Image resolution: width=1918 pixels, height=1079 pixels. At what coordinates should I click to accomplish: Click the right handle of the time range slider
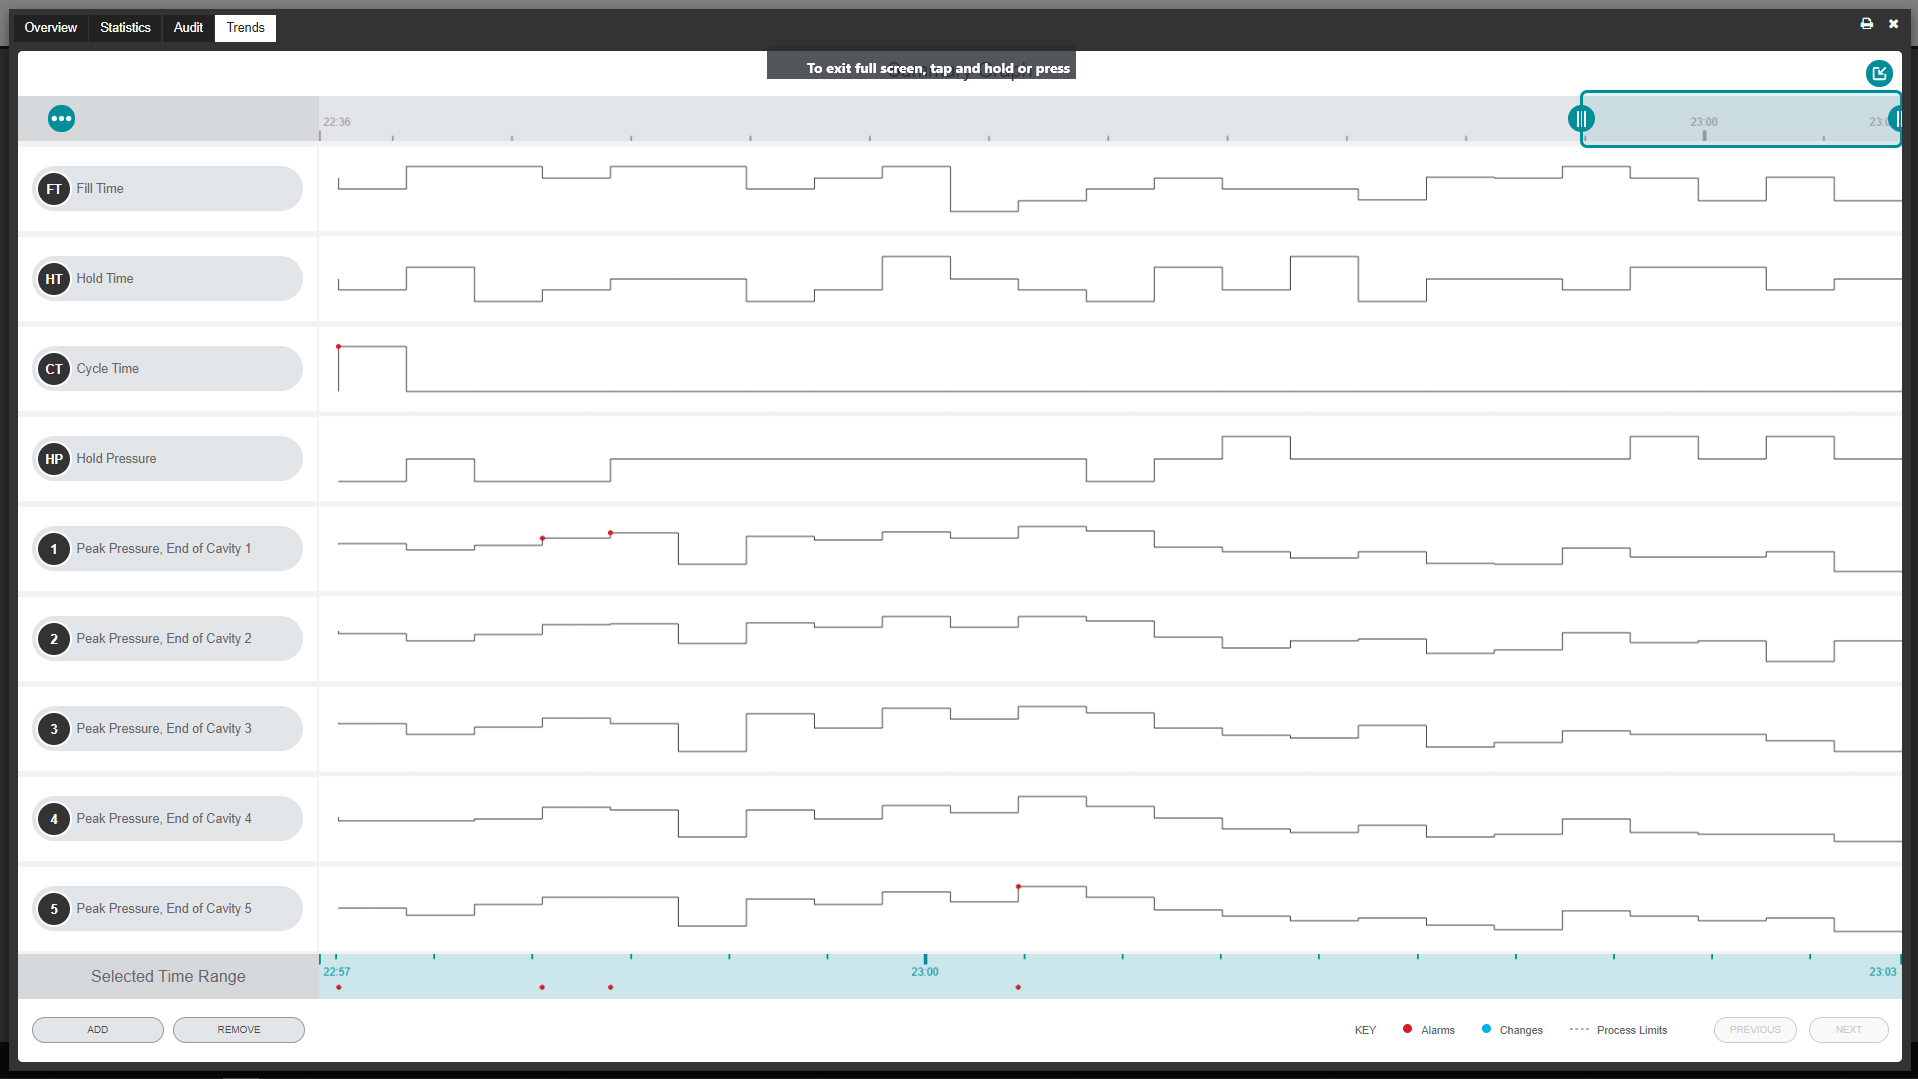point(1896,119)
